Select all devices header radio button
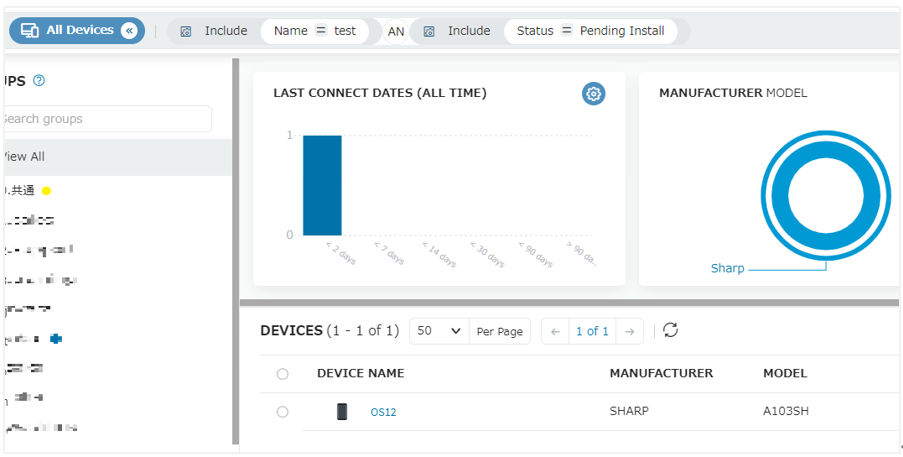Viewport: 903px width, 457px height. pyautogui.click(x=282, y=374)
